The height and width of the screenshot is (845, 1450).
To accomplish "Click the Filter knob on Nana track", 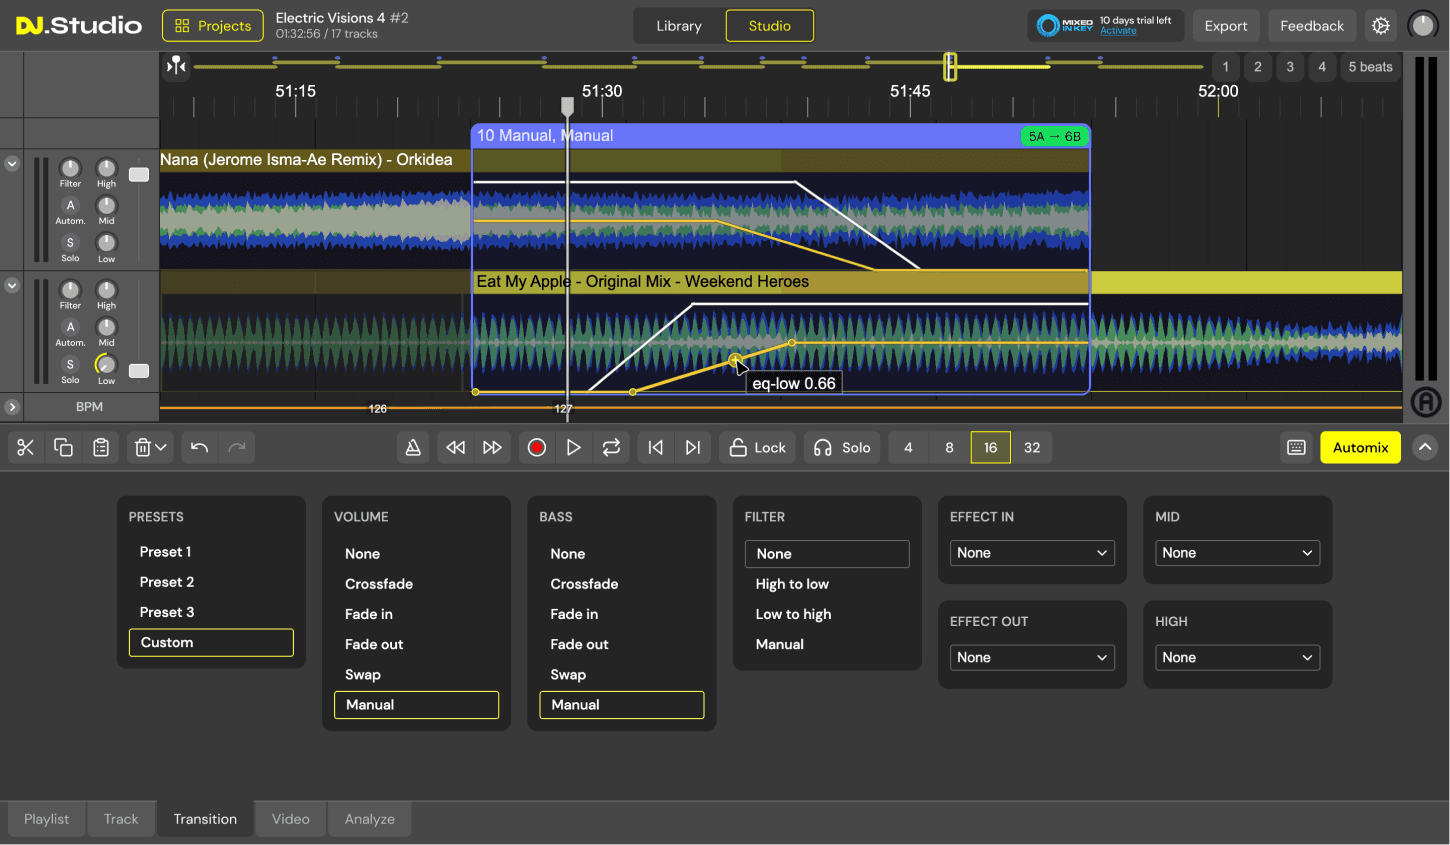I will click(x=70, y=167).
